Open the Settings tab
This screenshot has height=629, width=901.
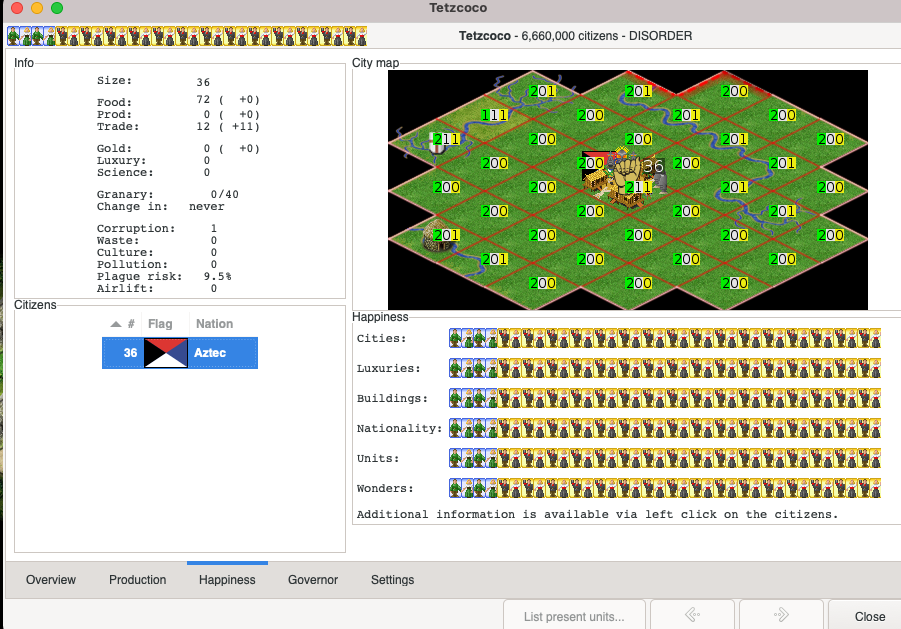[392, 580]
